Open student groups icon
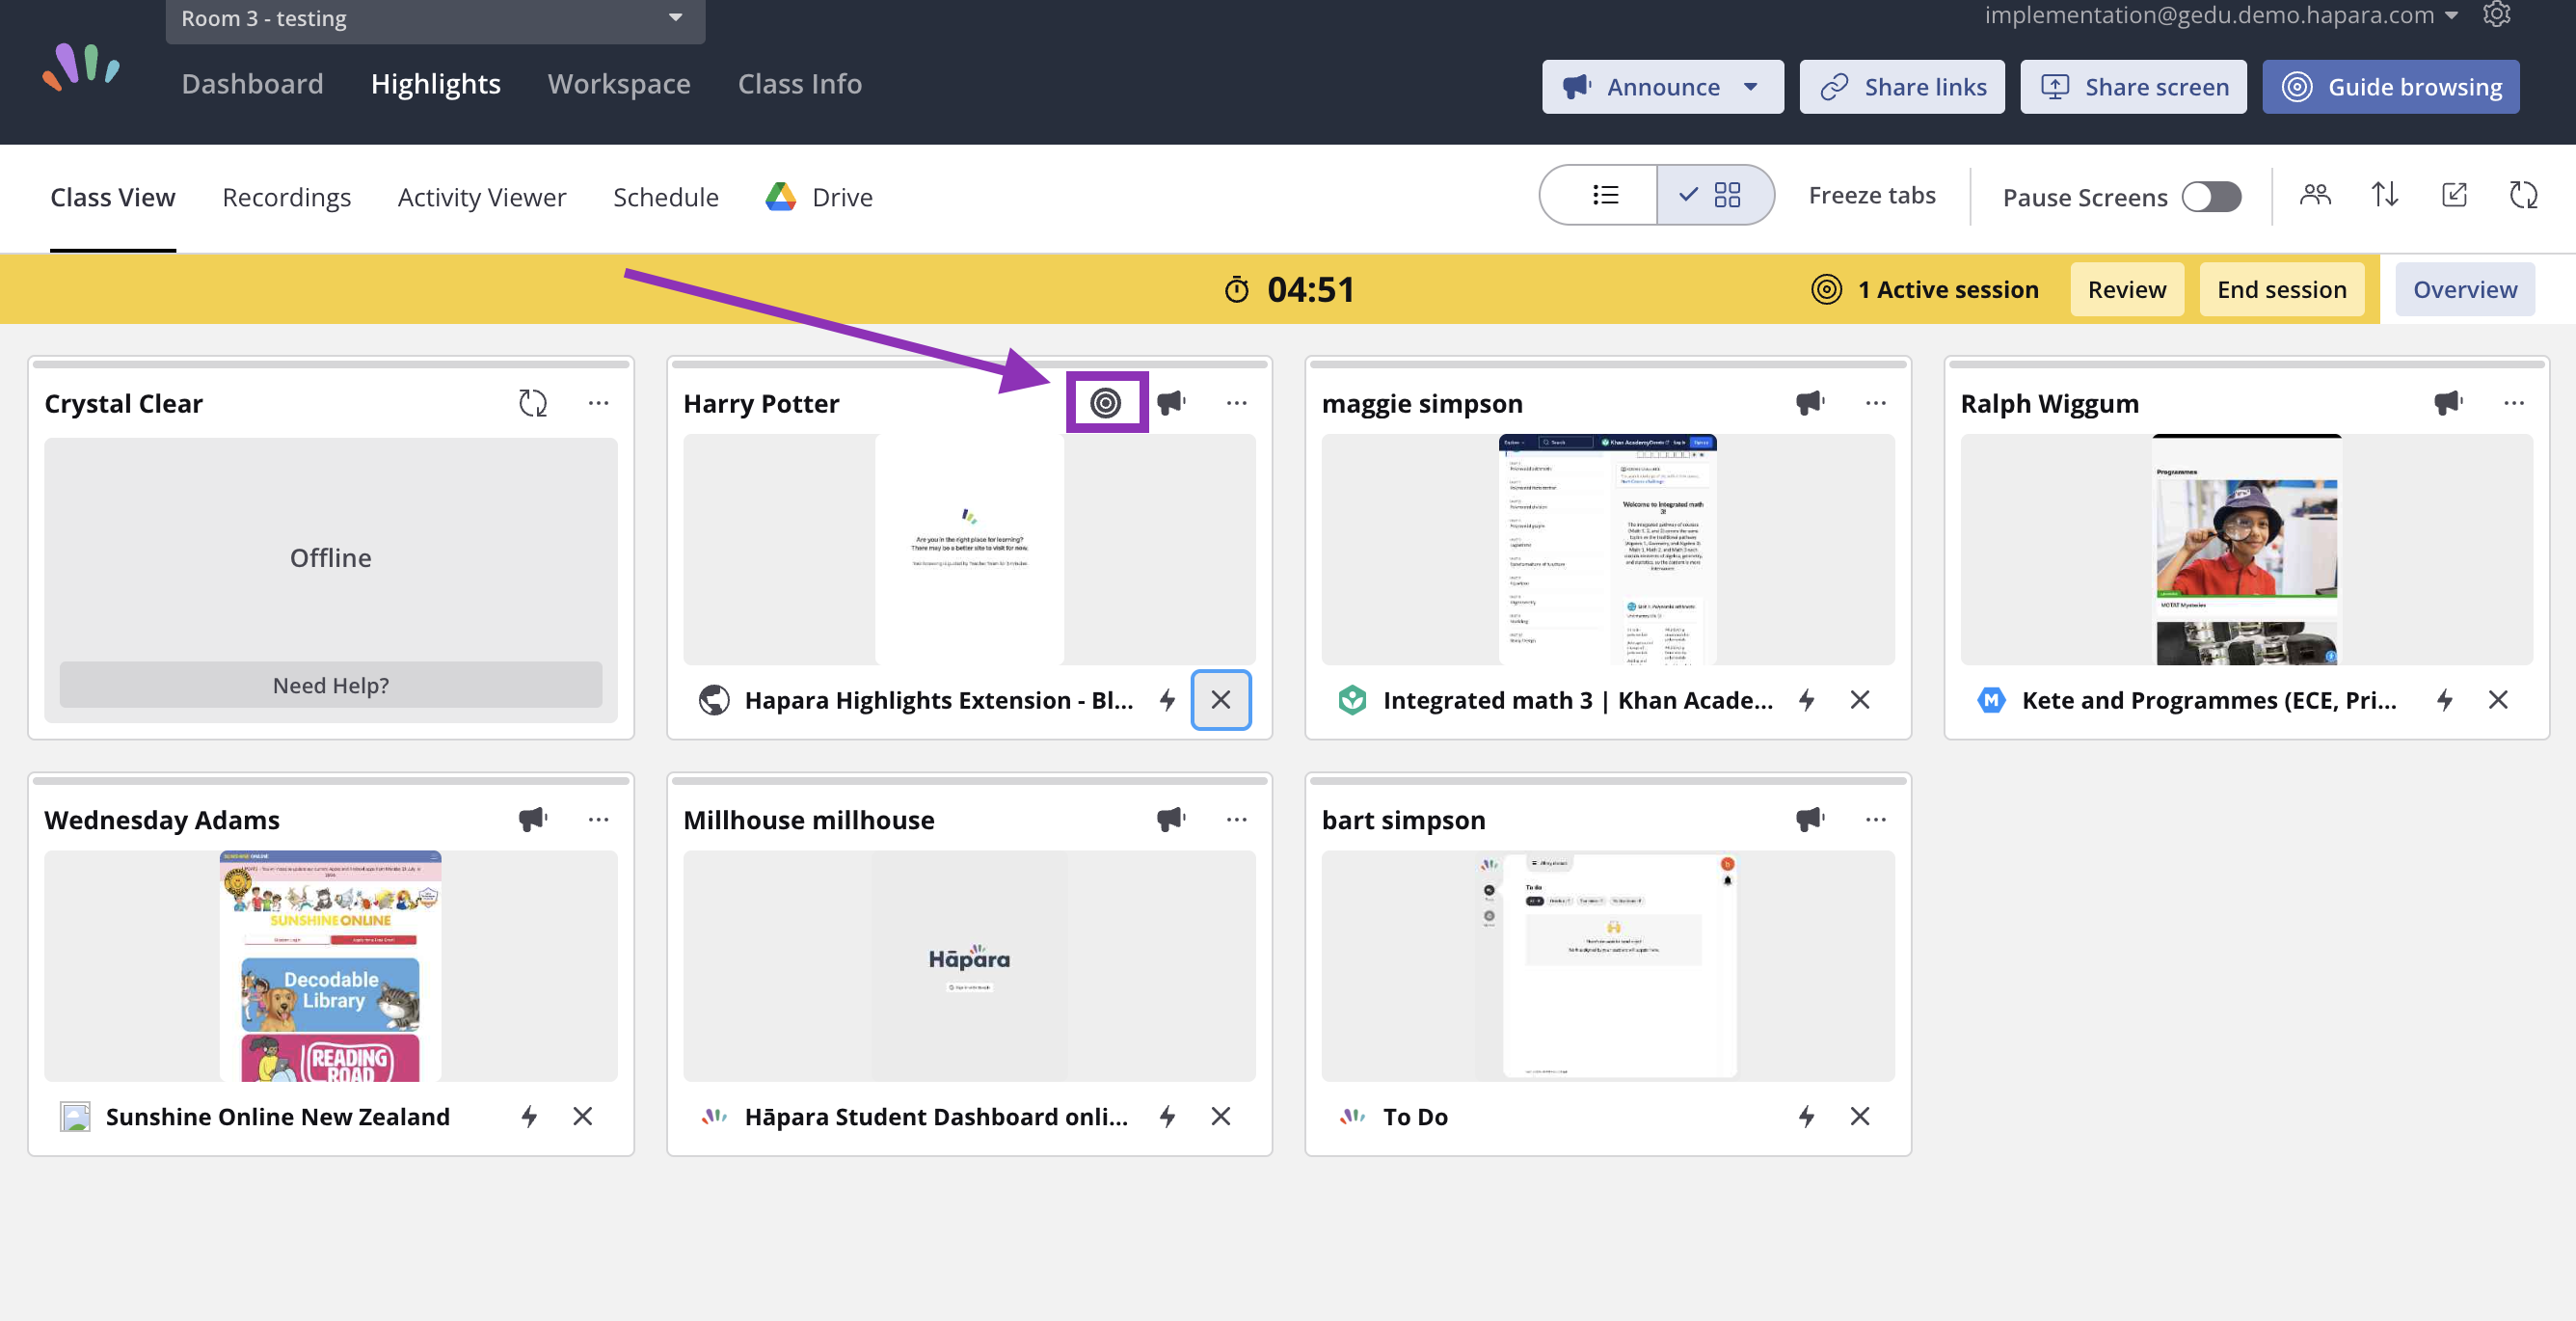Screen dimensions: 2576x1321 [x=2315, y=195]
